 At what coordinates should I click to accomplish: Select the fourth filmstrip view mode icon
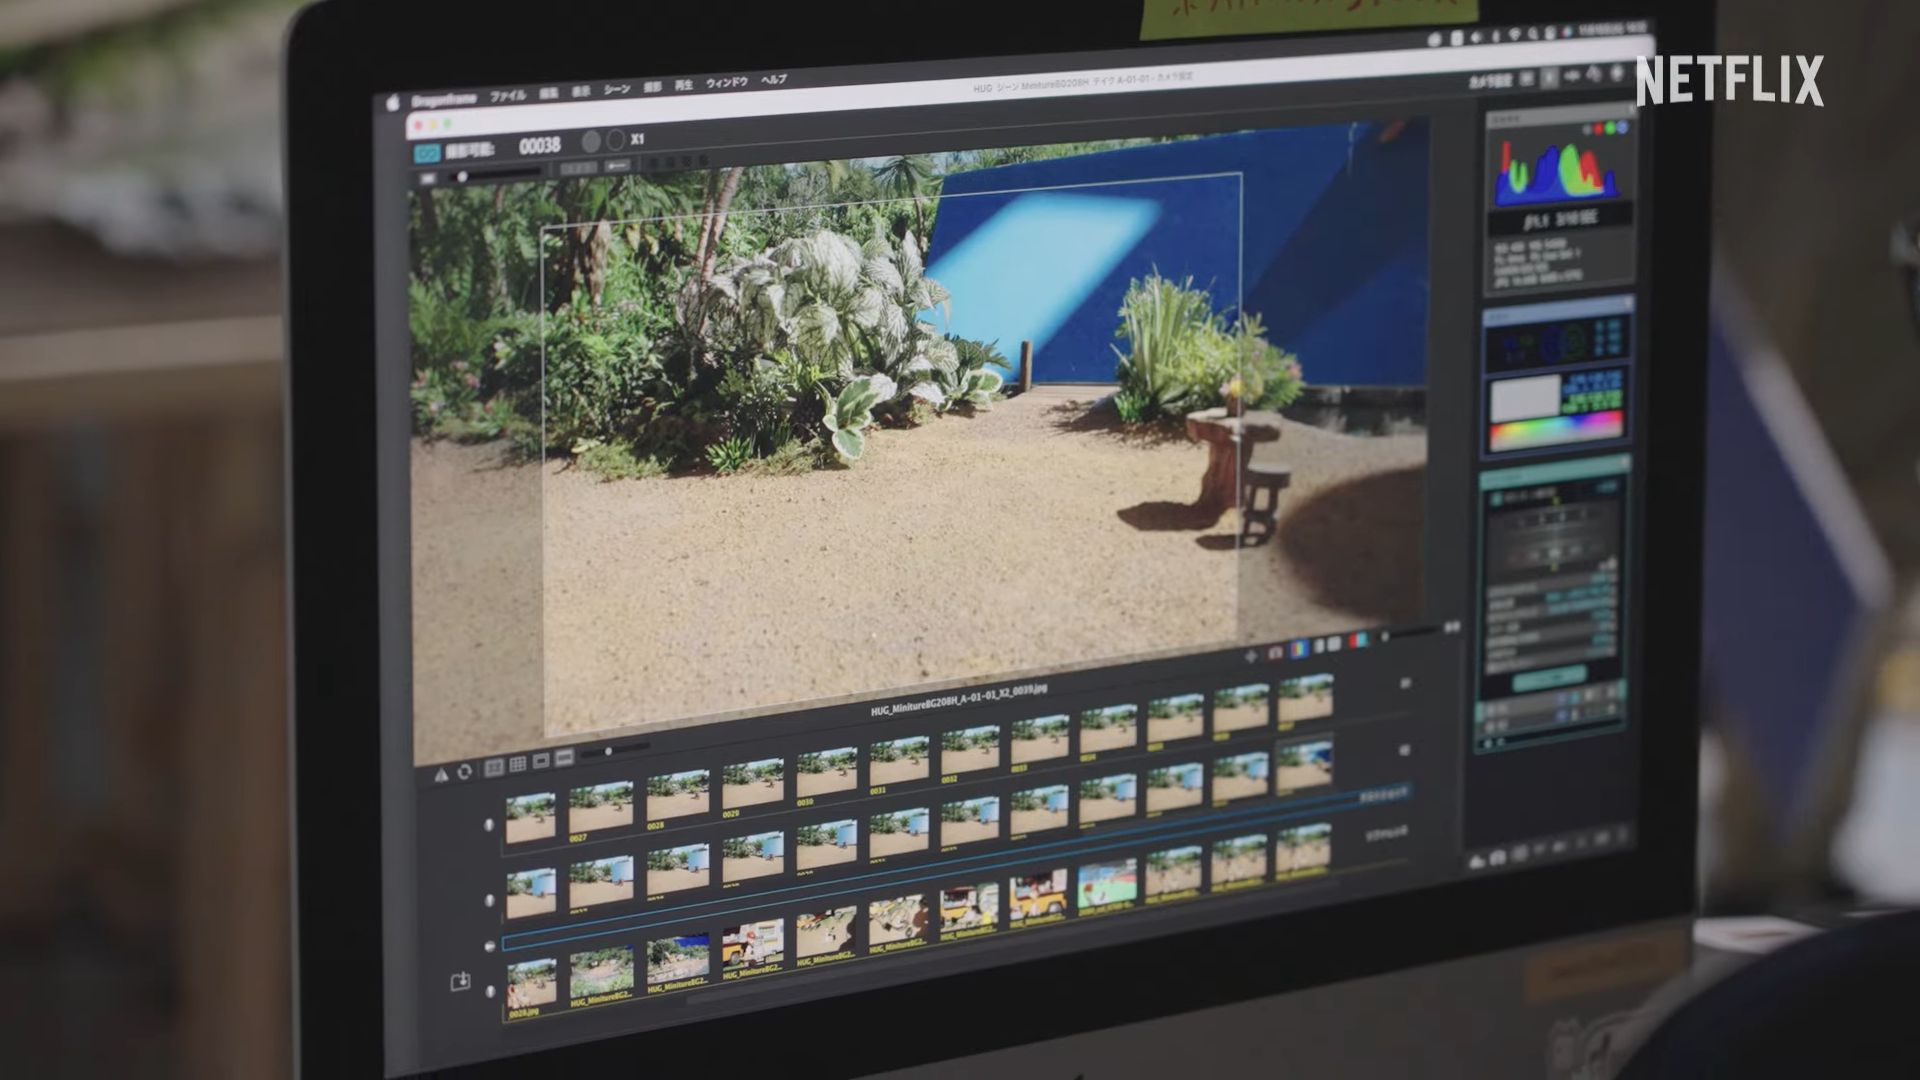(x=564, y=759)
